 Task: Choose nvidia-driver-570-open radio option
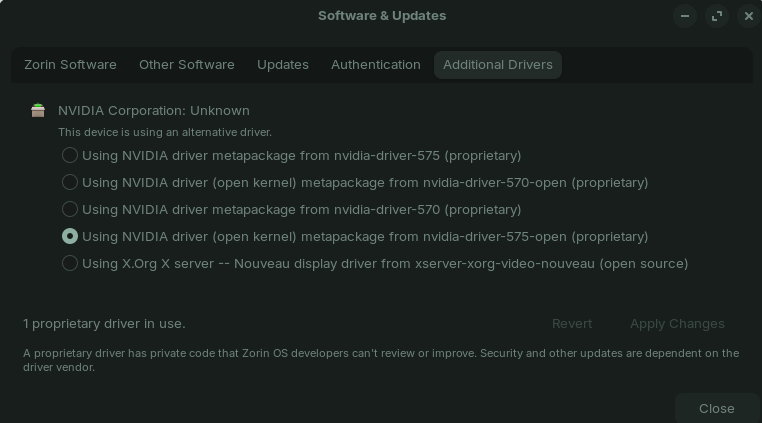click(69, 182)
